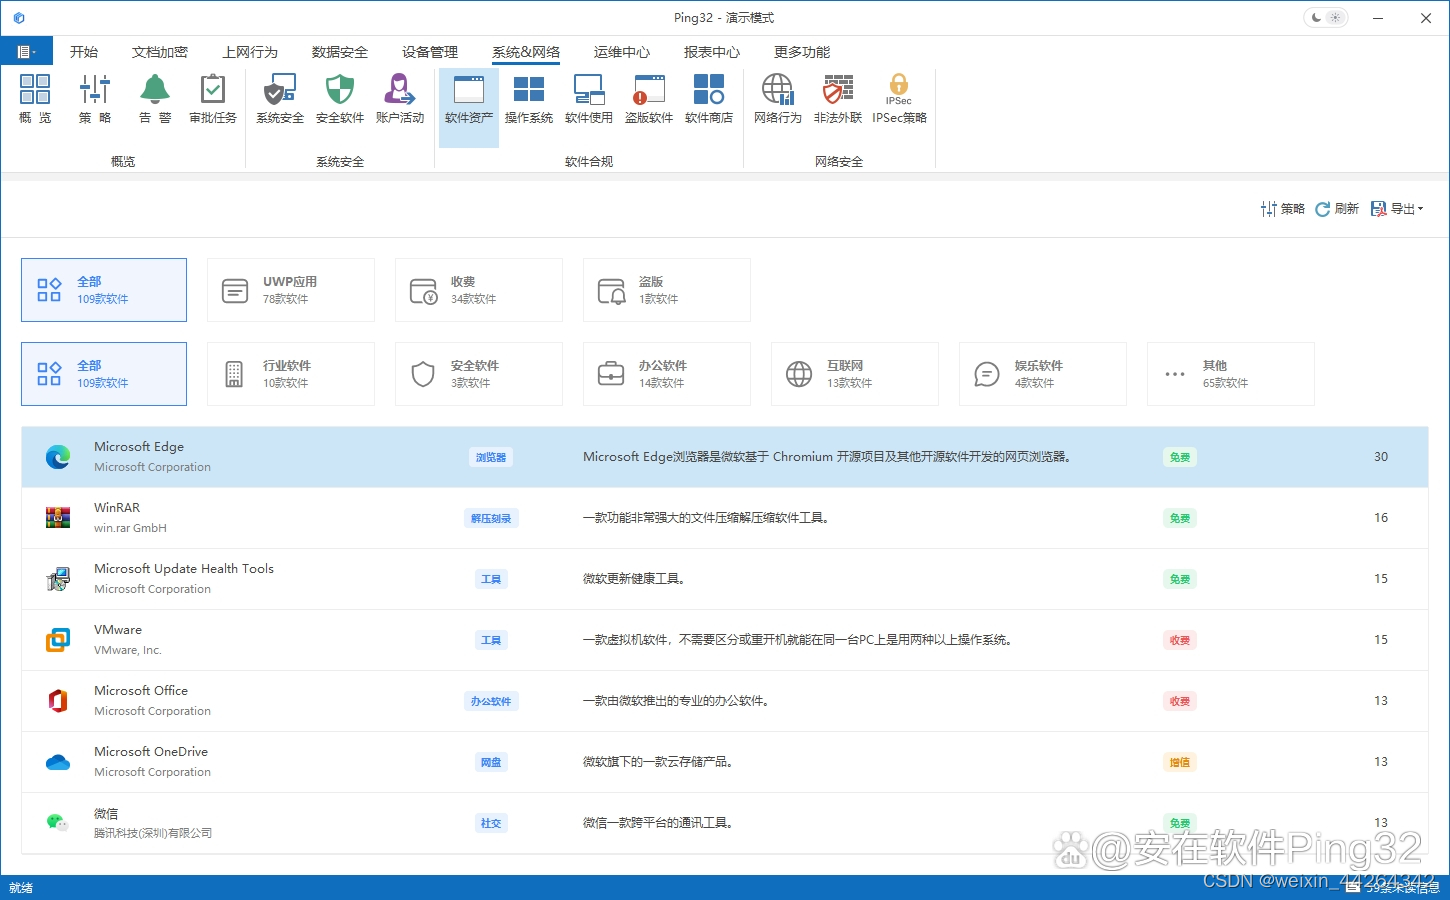Open the blue application menu button
1450x900 pixels.
27,52
